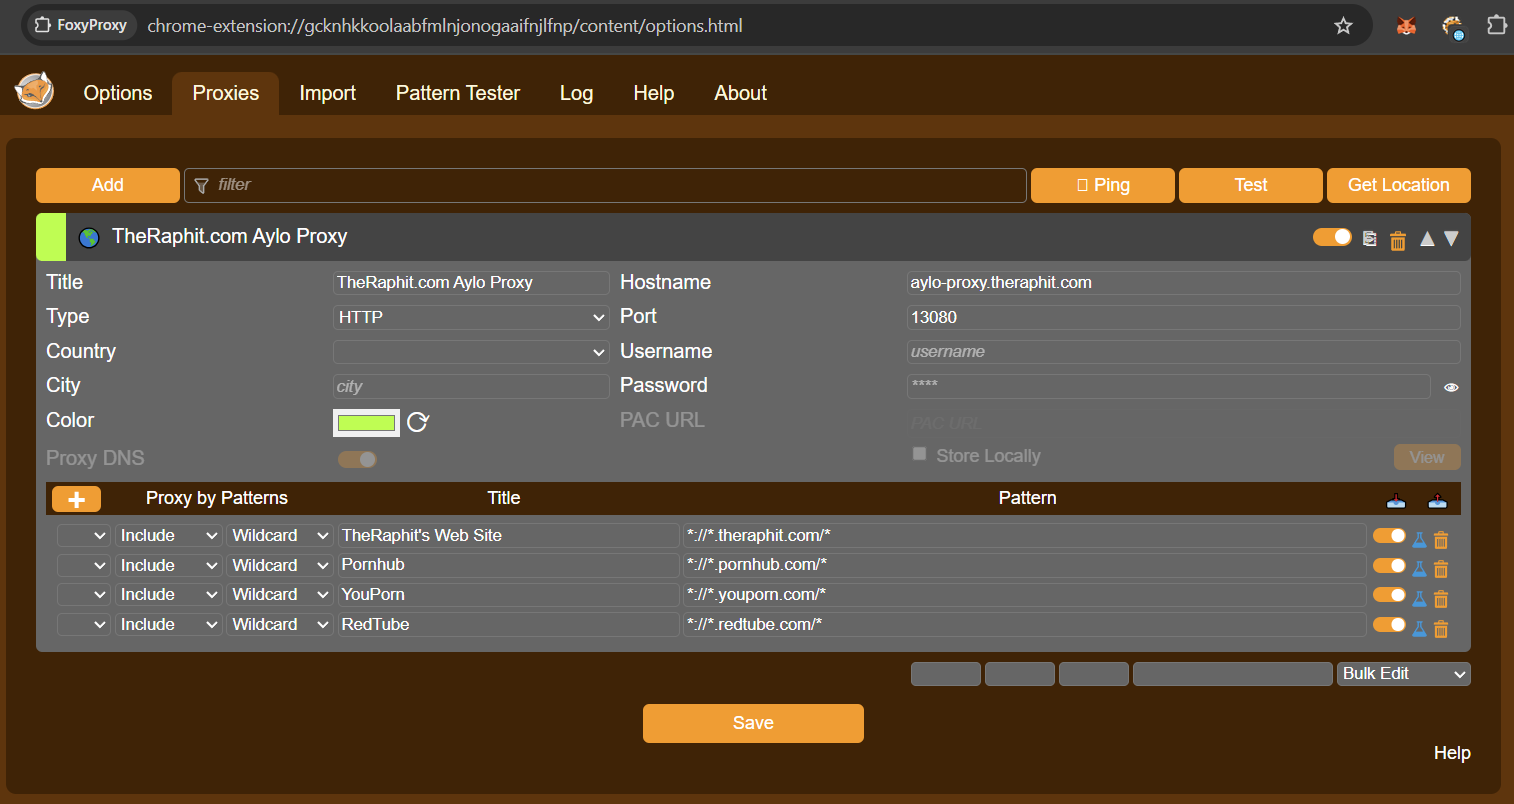Viewport: 1514px width, 804px height.
Task: Open the Import tab
Action: click(327, 93)
